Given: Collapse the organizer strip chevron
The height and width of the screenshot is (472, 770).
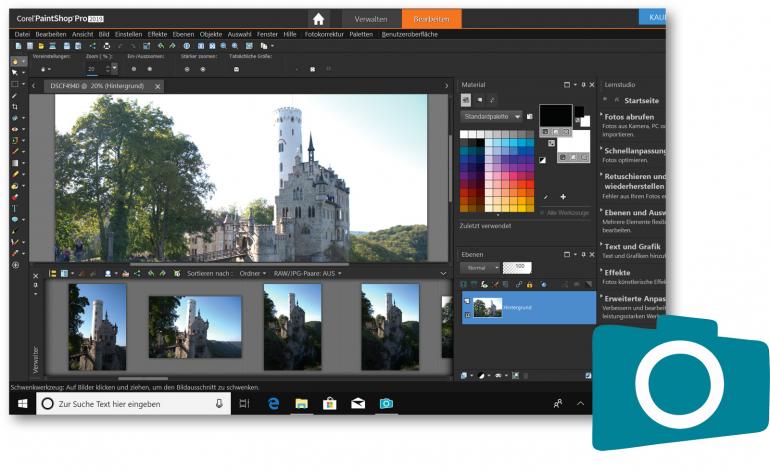Looking at the screenshot, I should pos(443,274).
